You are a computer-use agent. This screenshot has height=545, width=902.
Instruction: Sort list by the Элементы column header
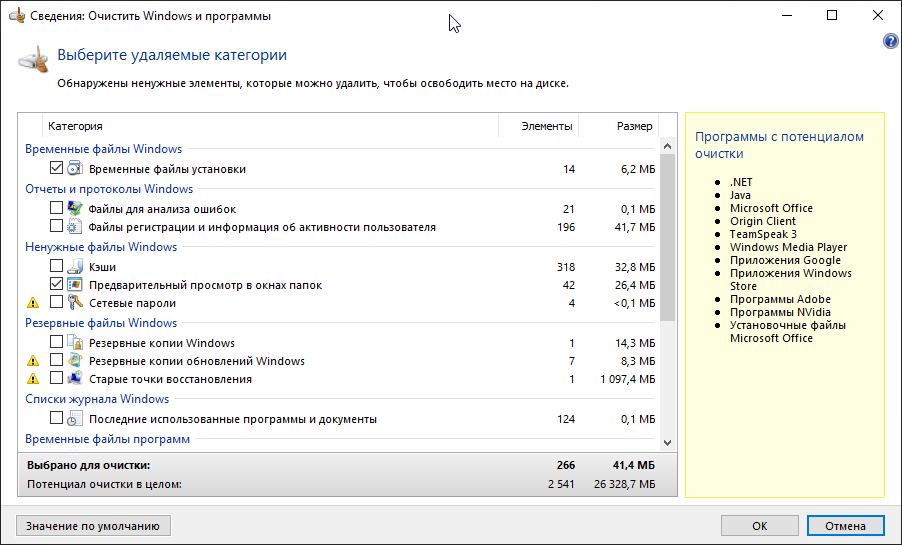547,126
